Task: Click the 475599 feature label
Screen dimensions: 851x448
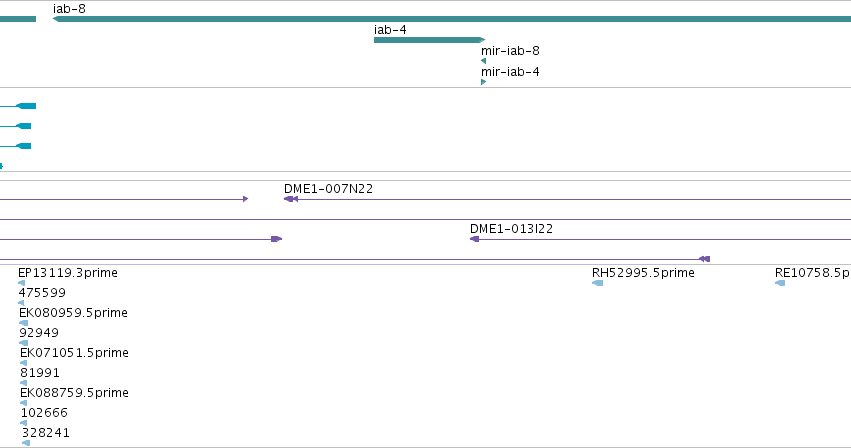Action: click(42, 293)
